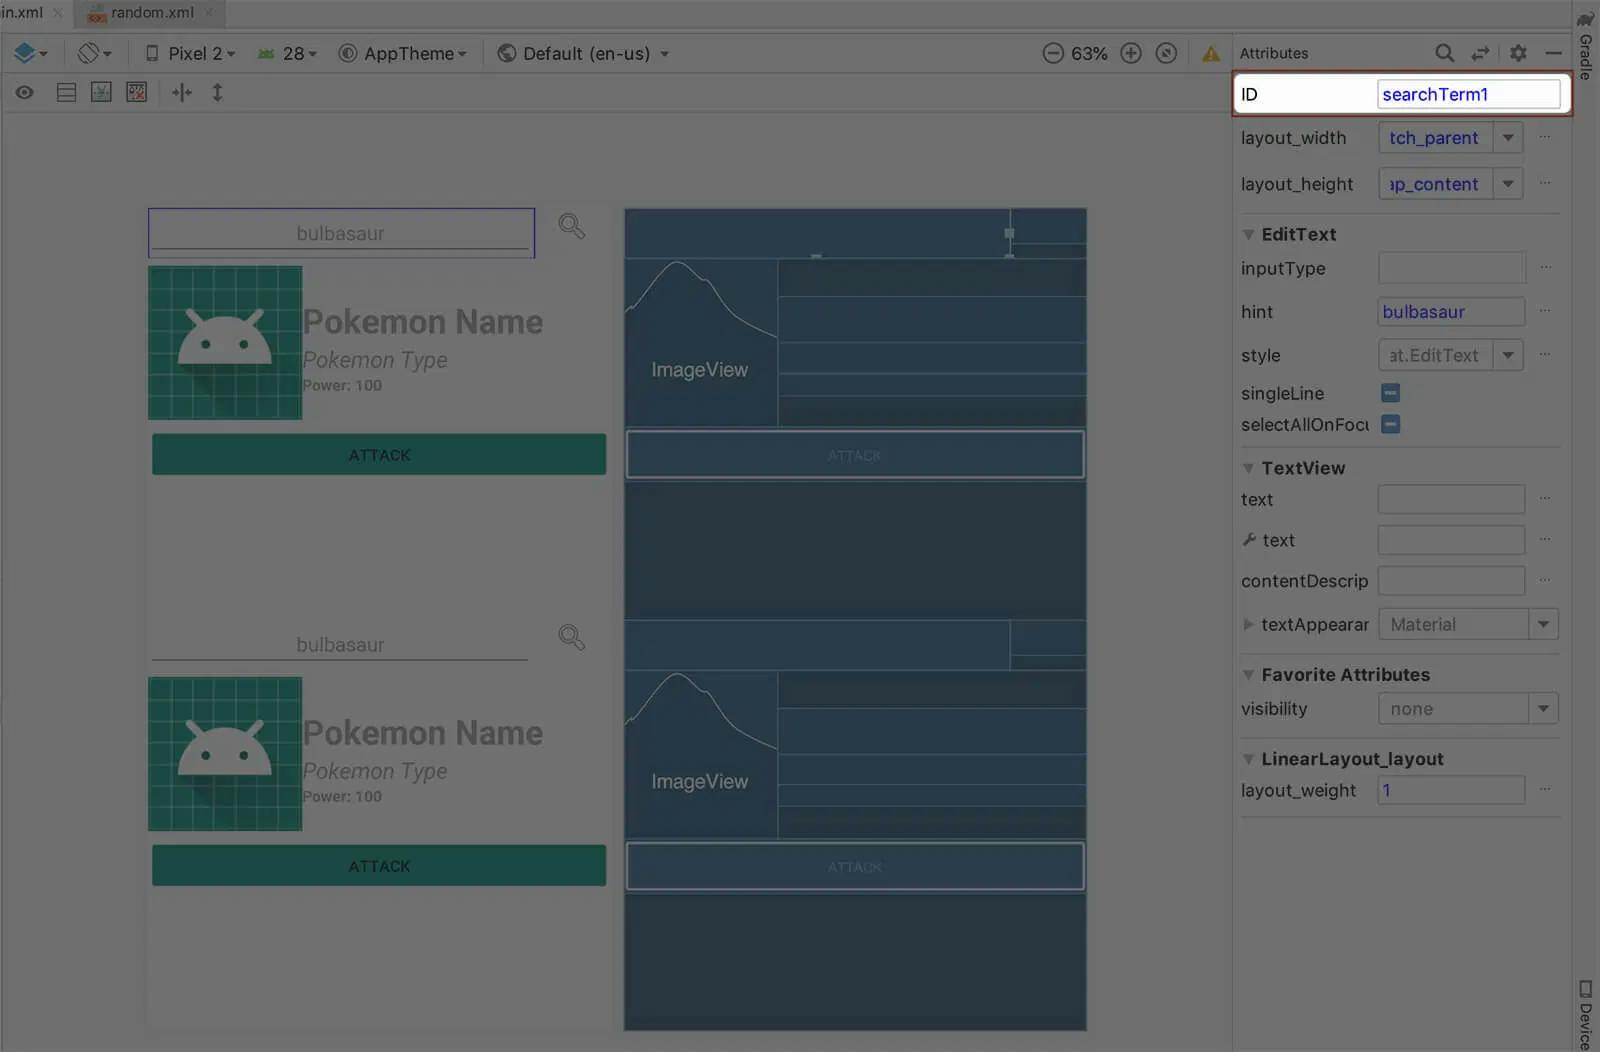This screenshot has width=1600, height=1052.
Task: Toggle the view options eye icon
Action: [x=25, y=93]
